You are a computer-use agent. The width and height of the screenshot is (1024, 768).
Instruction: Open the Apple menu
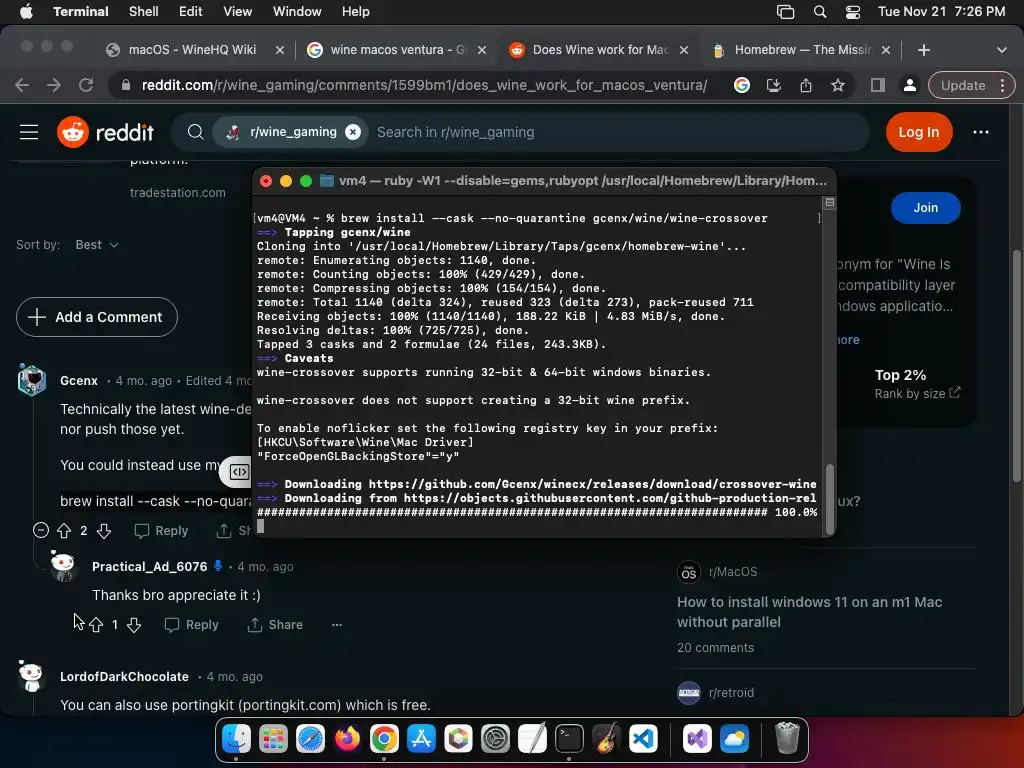pos(26,11)
